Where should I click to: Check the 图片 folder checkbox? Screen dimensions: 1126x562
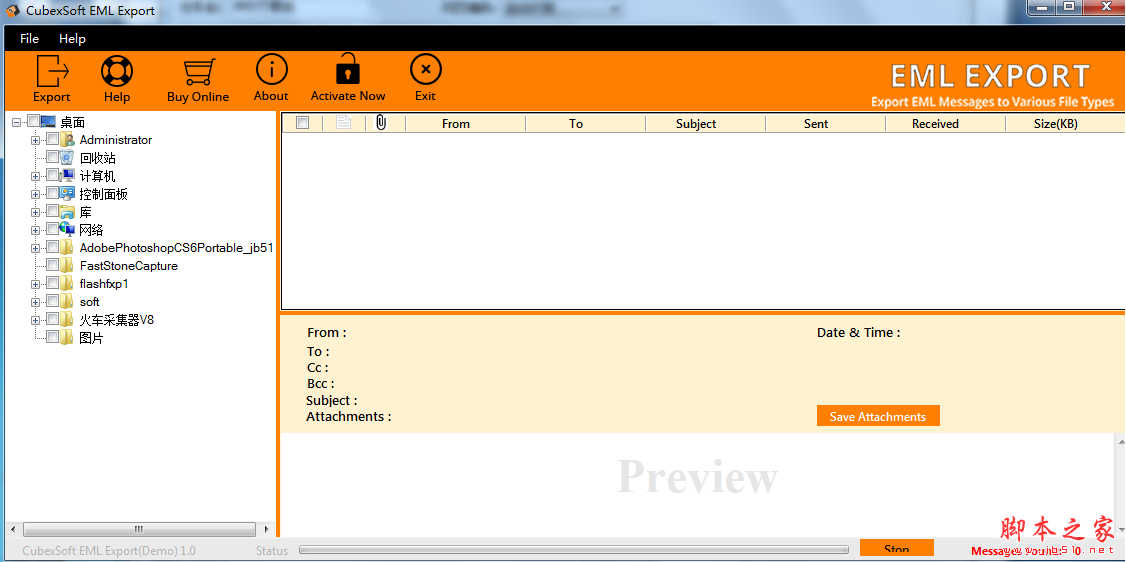[x=52, y=337]
